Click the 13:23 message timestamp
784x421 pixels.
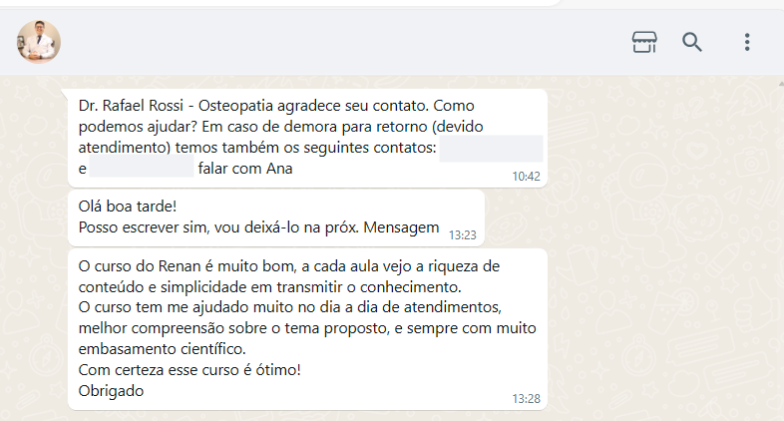(462, 235)
